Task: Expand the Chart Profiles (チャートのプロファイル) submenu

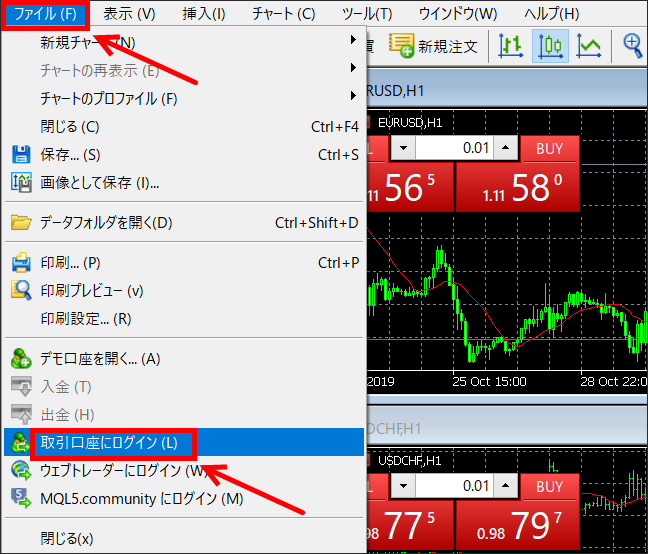Action: (353, 97)
